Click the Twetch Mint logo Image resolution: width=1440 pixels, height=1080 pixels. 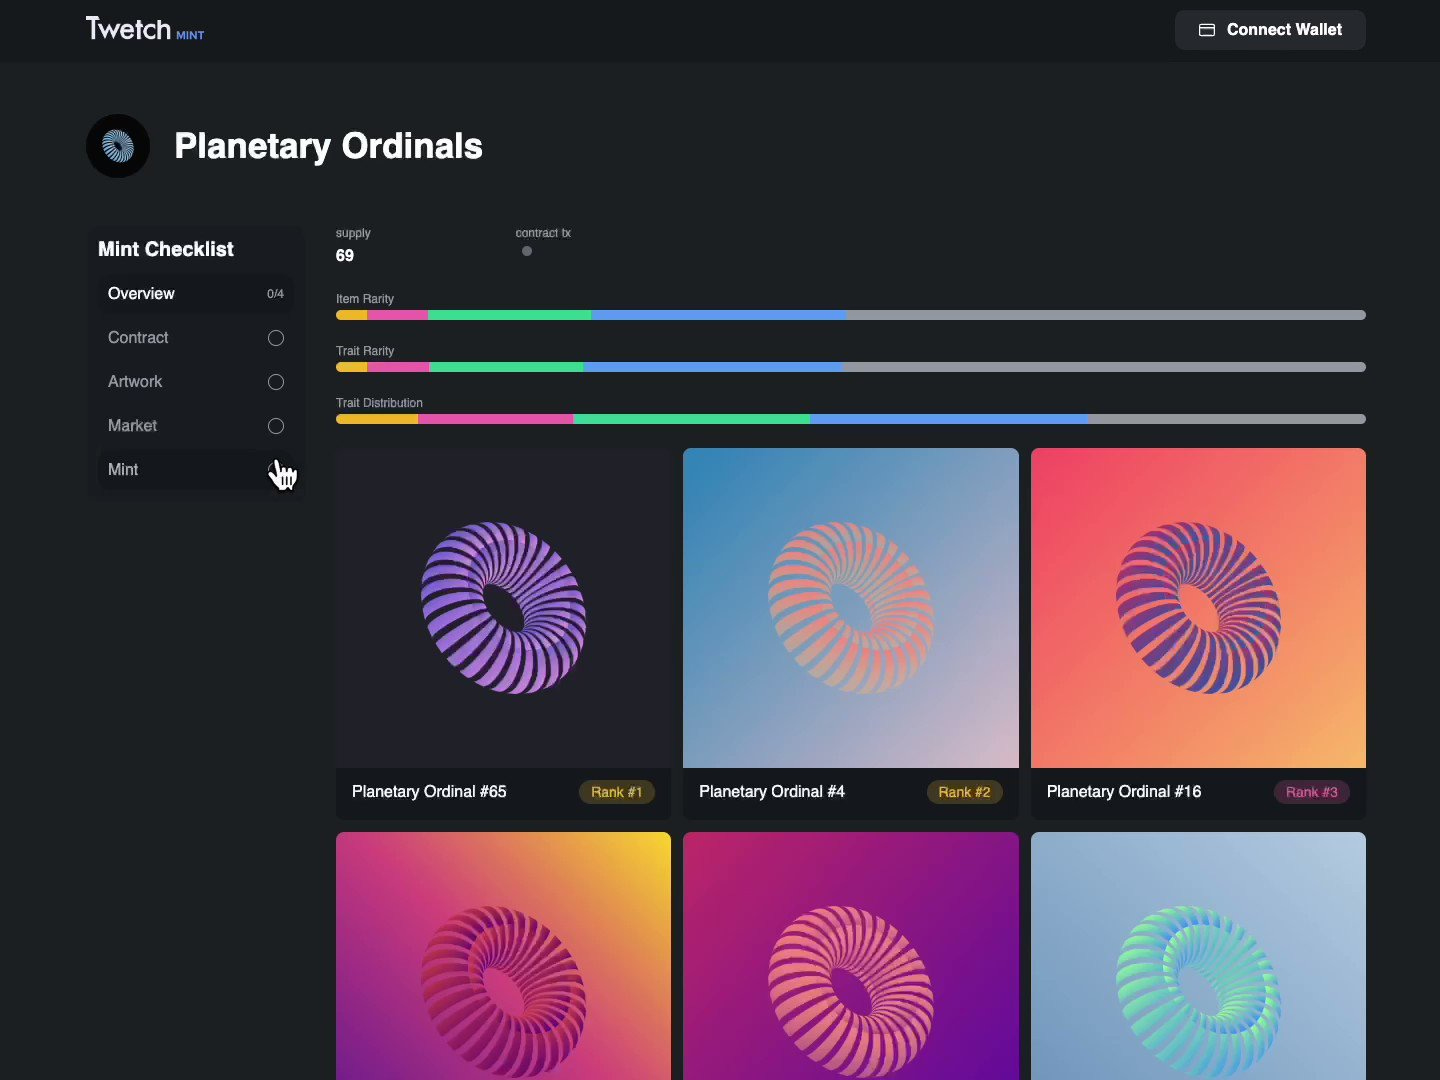click(x=145, y=29)
